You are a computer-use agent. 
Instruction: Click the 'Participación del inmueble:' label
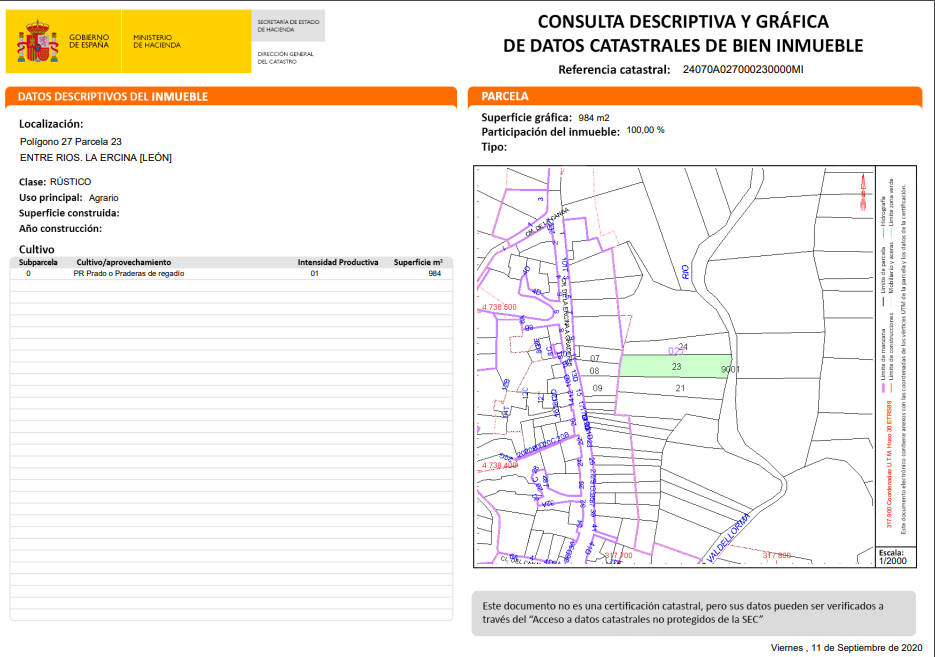coord(550,132)
